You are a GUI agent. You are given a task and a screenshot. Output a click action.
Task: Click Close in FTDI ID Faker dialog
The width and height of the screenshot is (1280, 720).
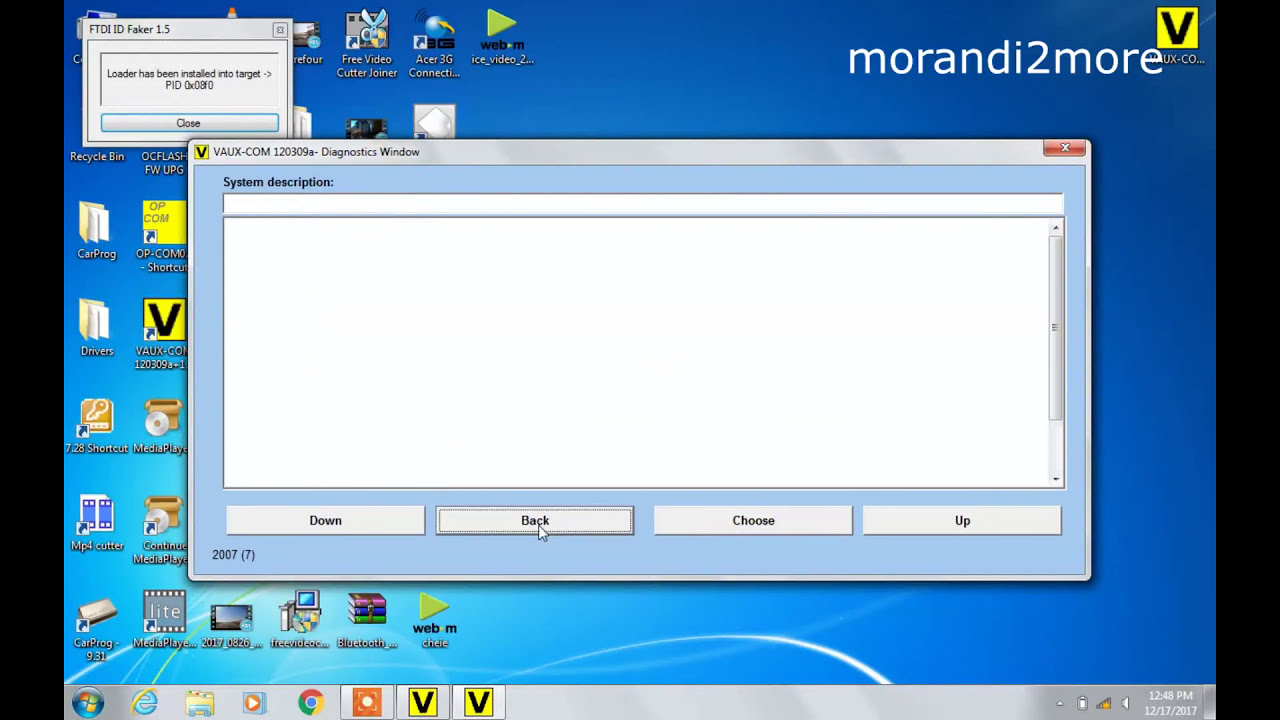(189, 123)
